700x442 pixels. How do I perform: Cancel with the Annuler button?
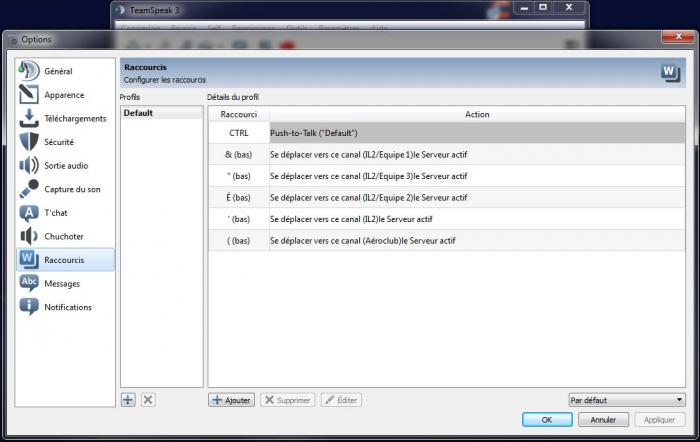point(603,420)
